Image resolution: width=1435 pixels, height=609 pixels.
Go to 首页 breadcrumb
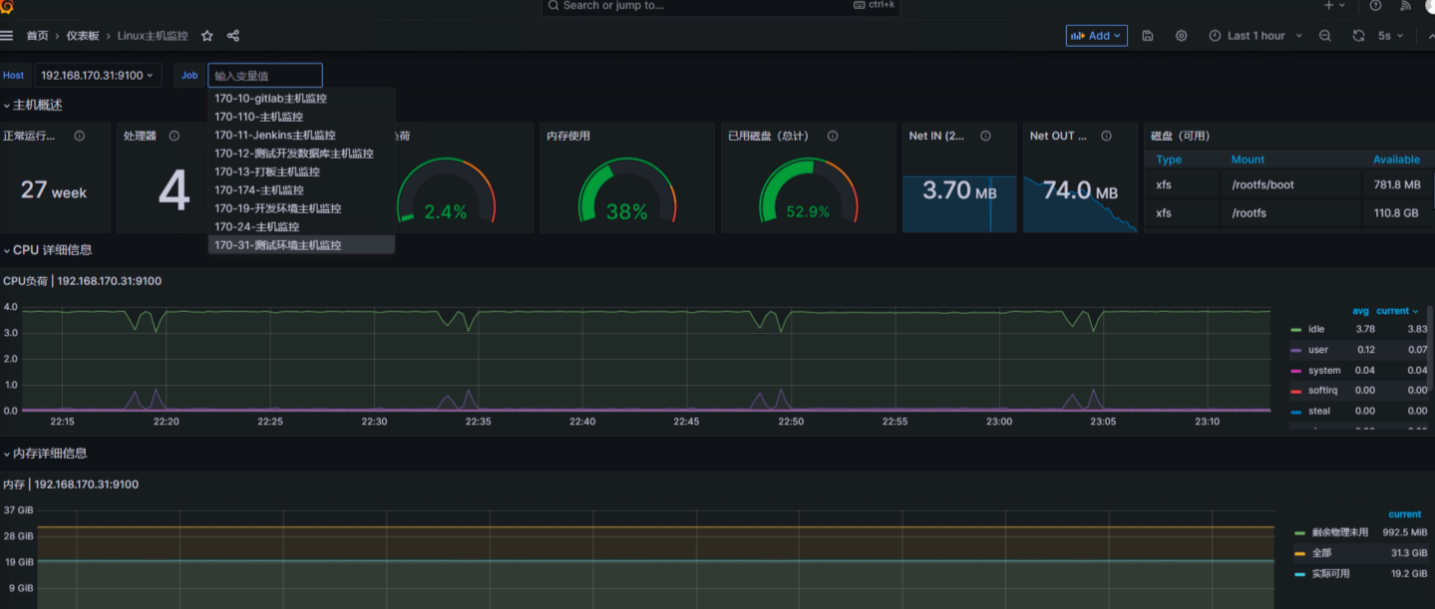[37, 36]
